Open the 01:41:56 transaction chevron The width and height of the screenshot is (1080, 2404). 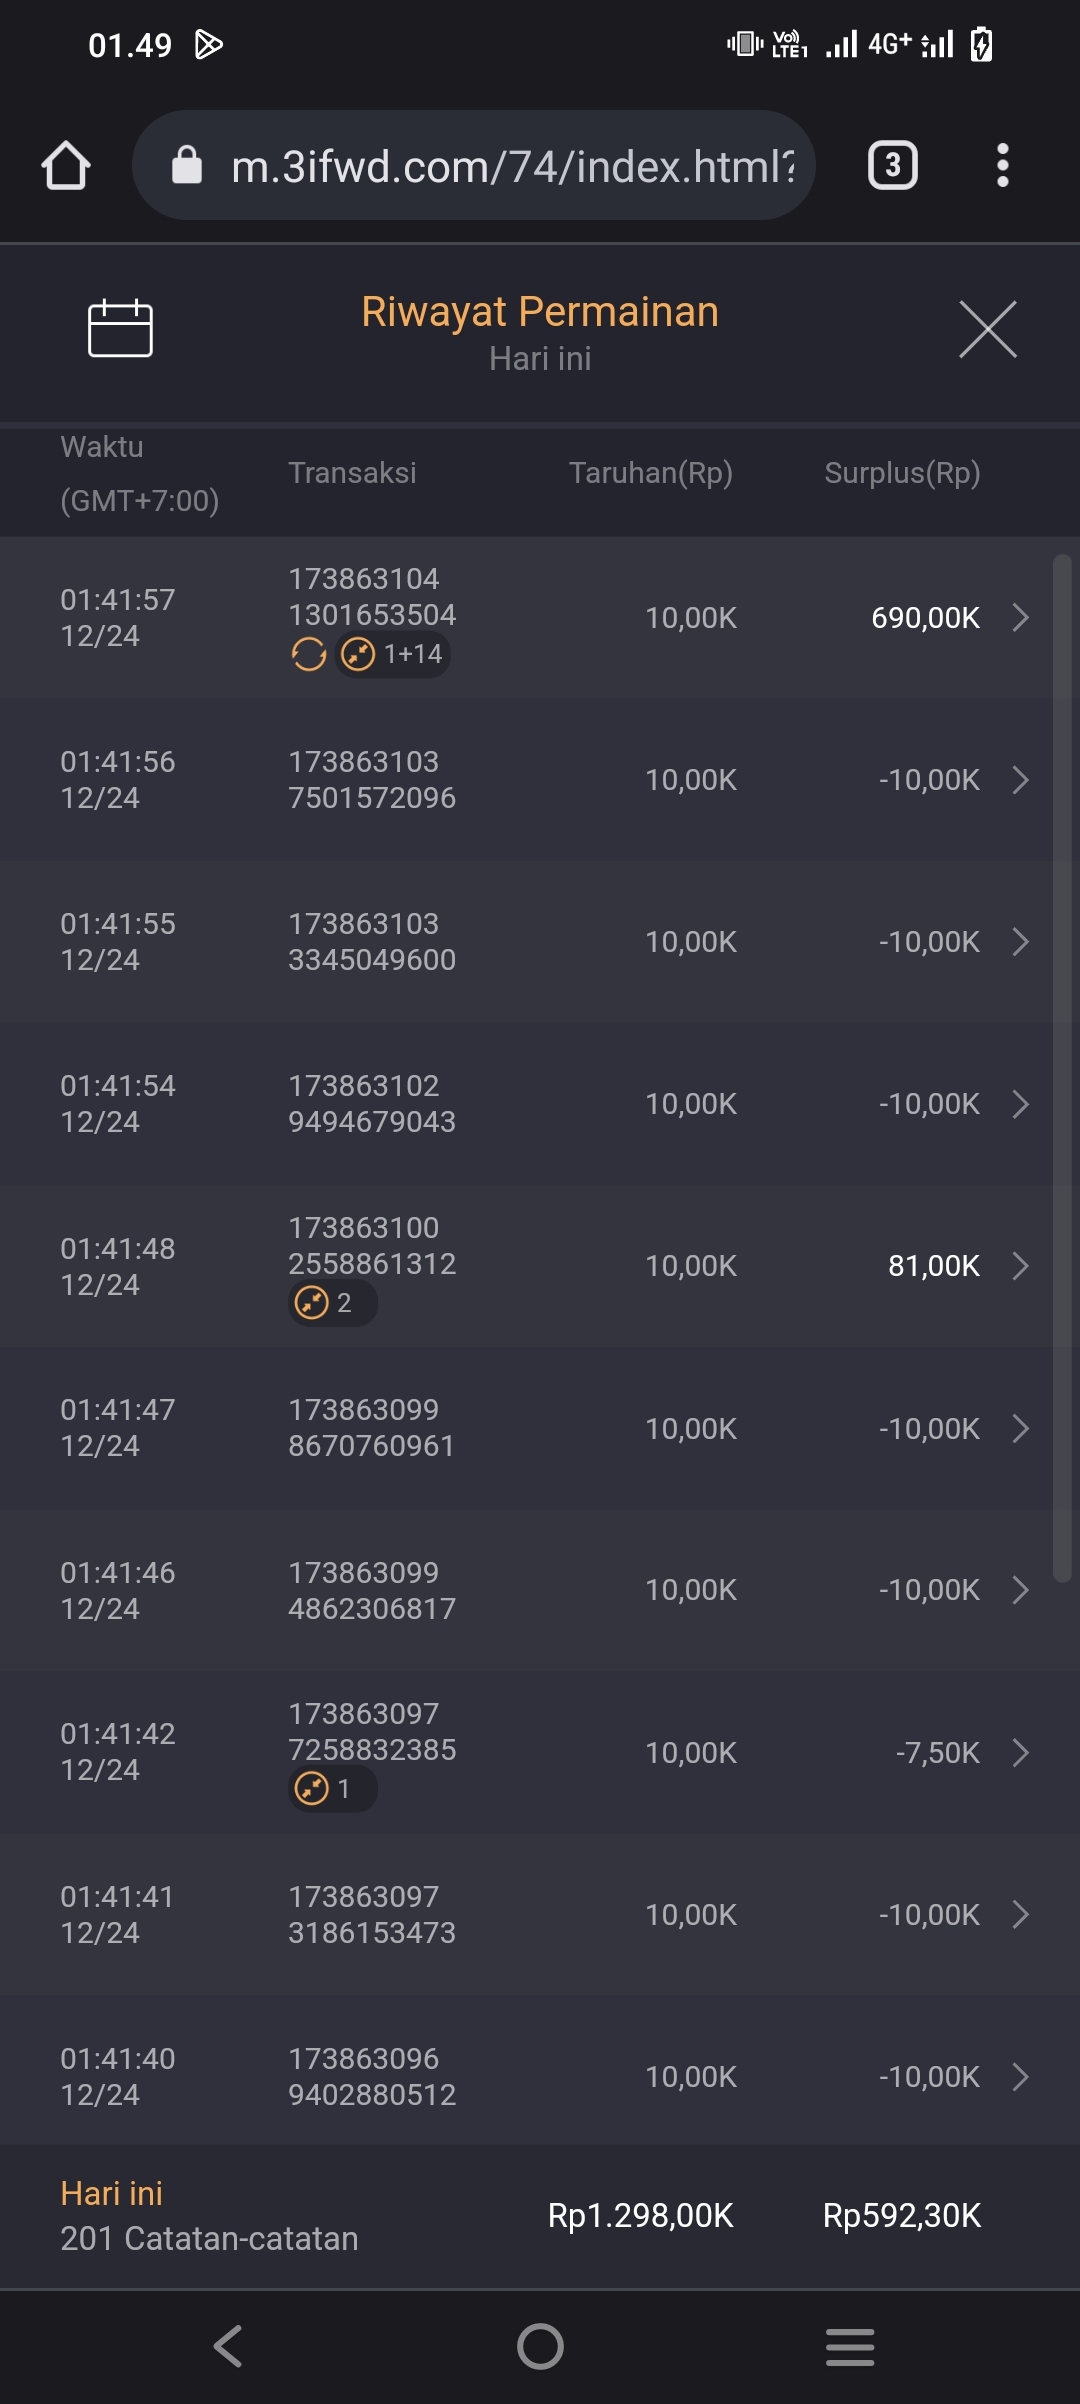tap(1020, 780)
